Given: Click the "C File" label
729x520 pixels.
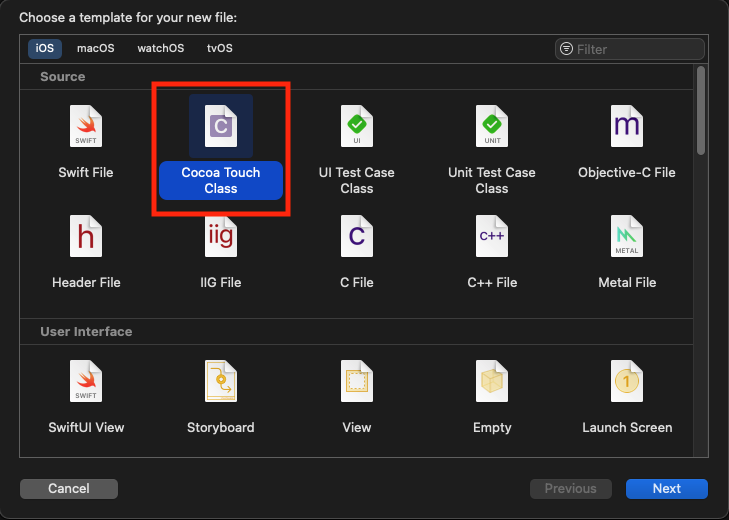Looking at the screenshot, I should [x=357, y=282].
